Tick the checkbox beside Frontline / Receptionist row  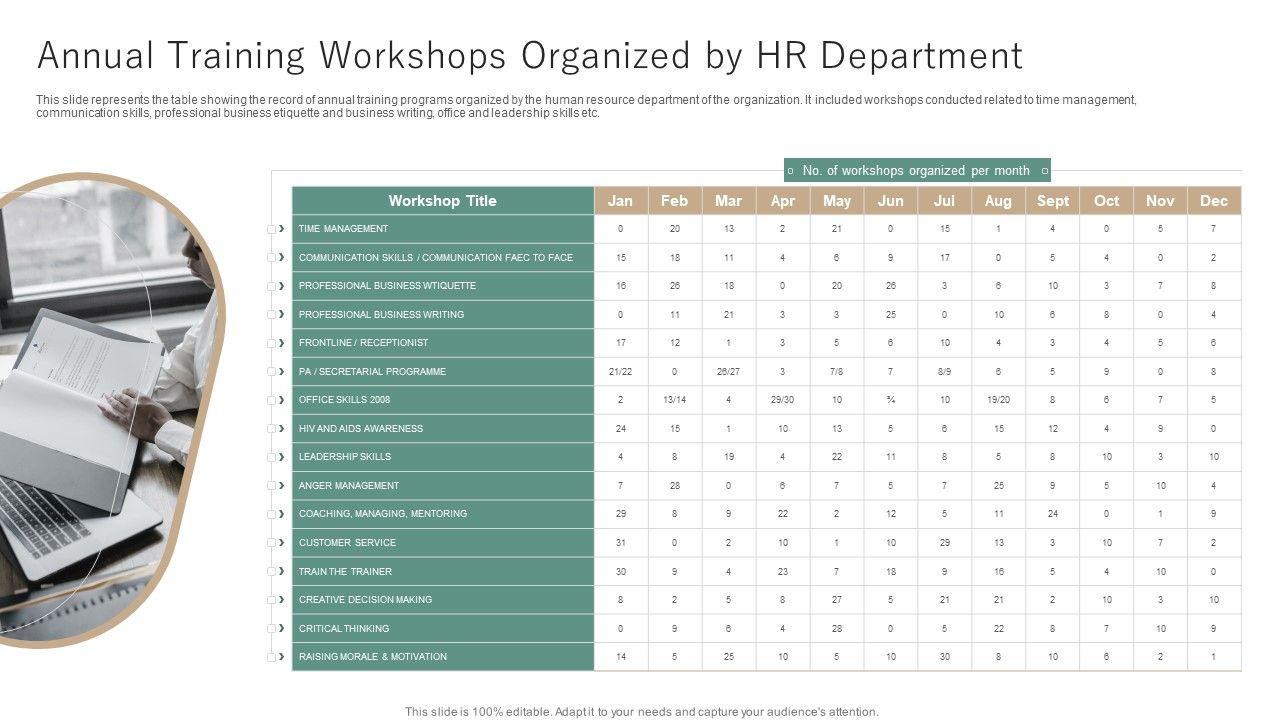tap(271, 343)
